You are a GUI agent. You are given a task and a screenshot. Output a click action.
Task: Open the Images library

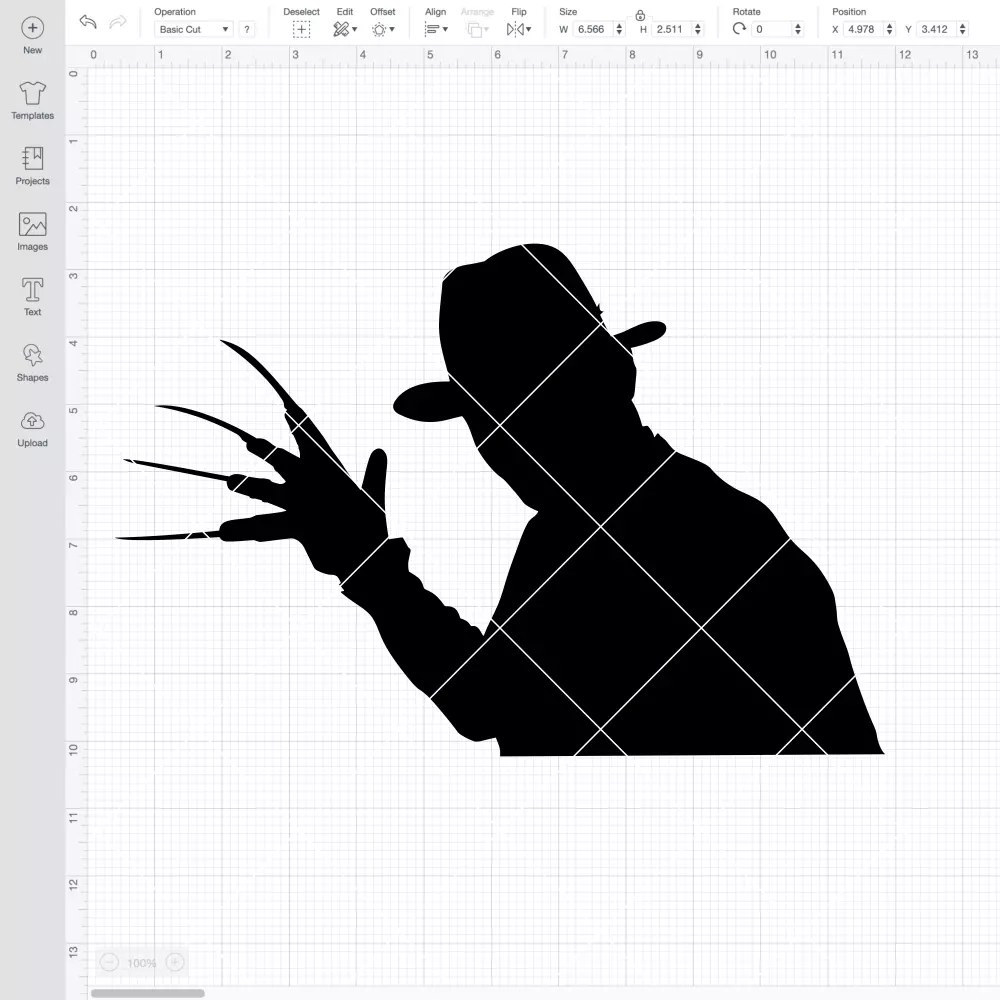[33, 224]
